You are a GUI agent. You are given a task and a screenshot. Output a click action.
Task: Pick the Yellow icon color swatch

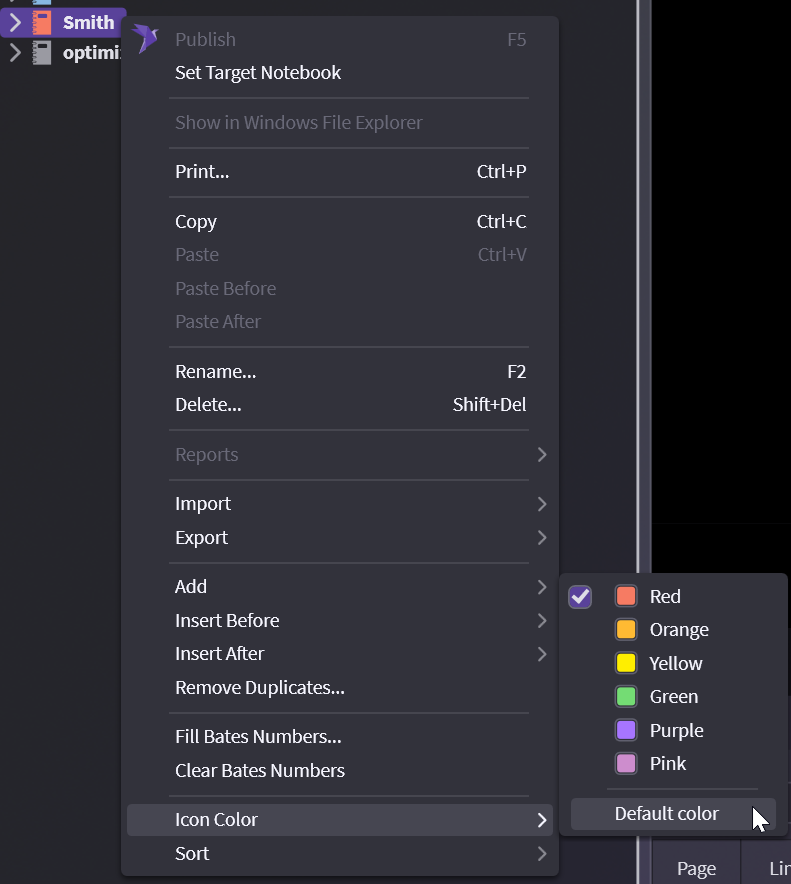coord(626,663)
